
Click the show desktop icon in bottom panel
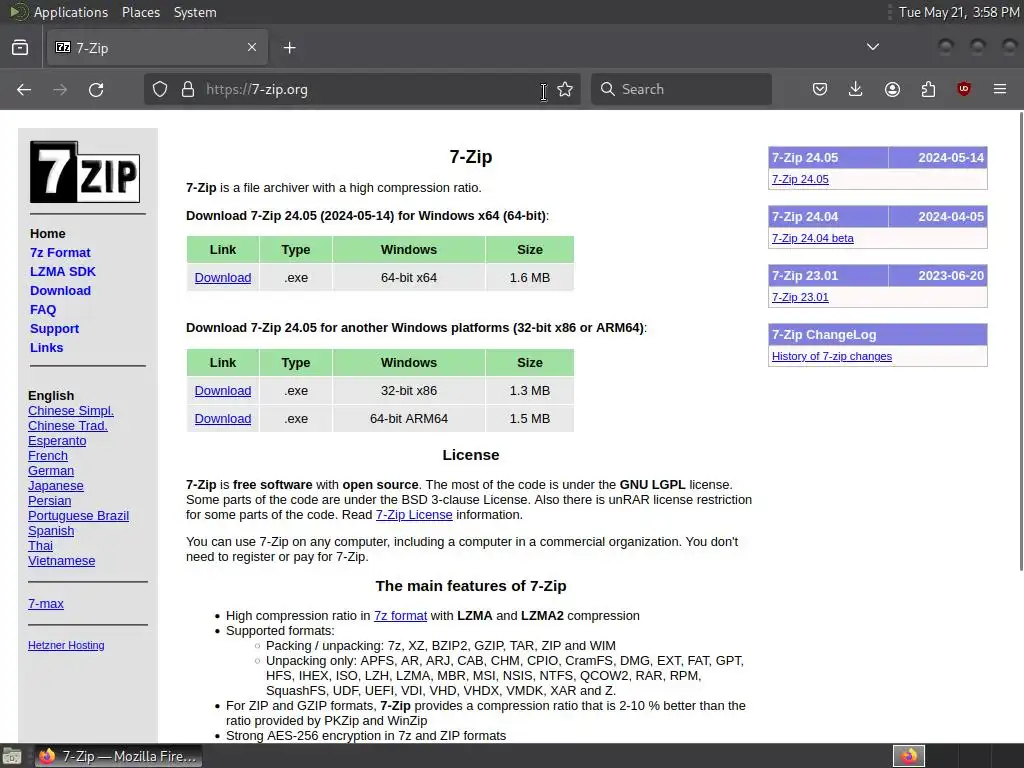[x=12, y=756]
